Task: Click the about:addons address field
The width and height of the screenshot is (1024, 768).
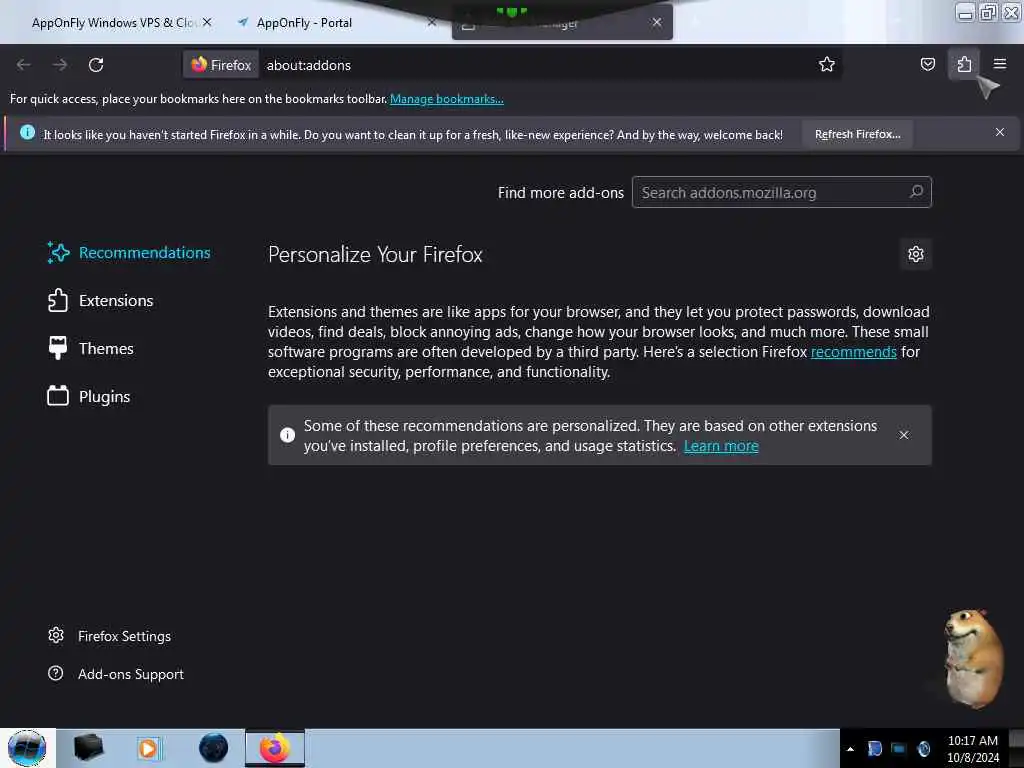Action: pyautogui.click(x=536, y=65)
